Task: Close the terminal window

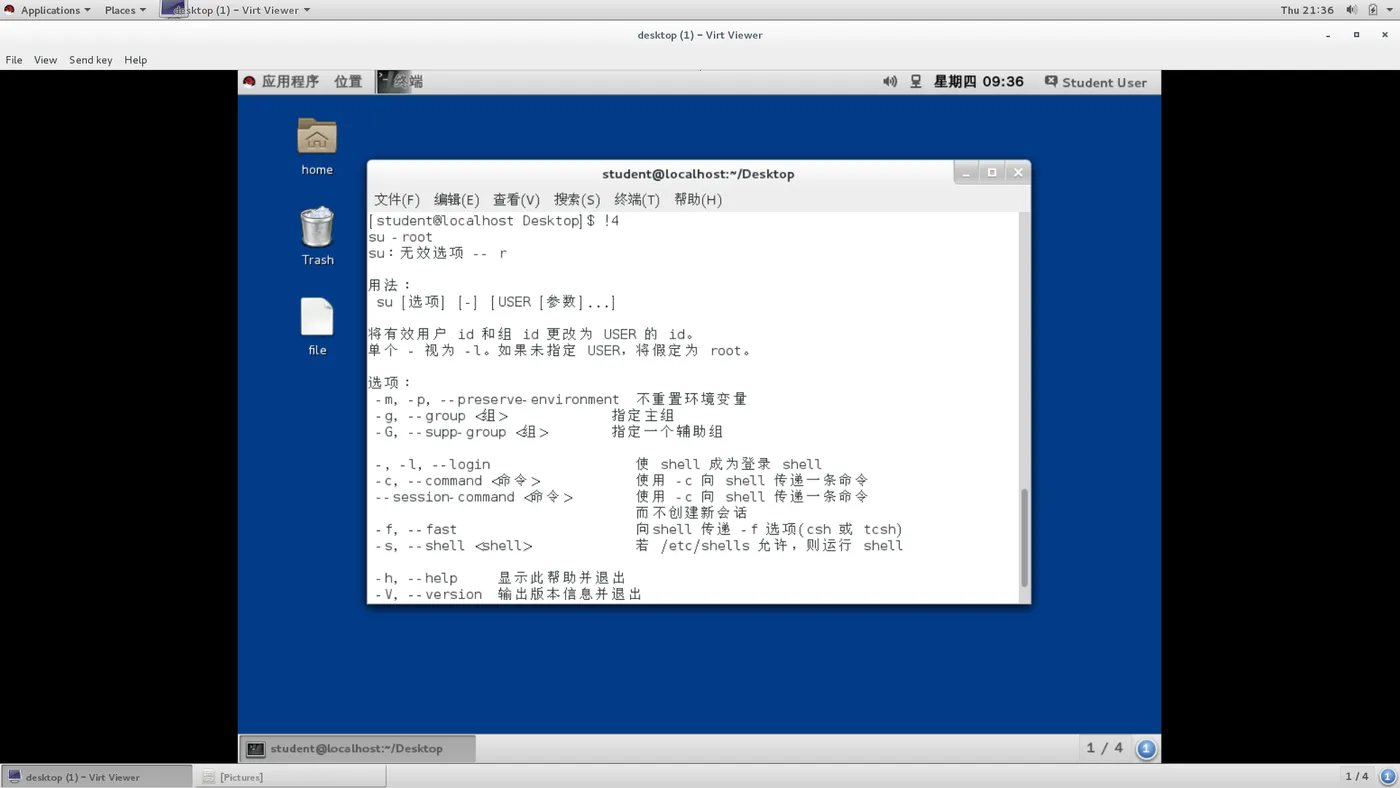Action: click(1018, 172)
